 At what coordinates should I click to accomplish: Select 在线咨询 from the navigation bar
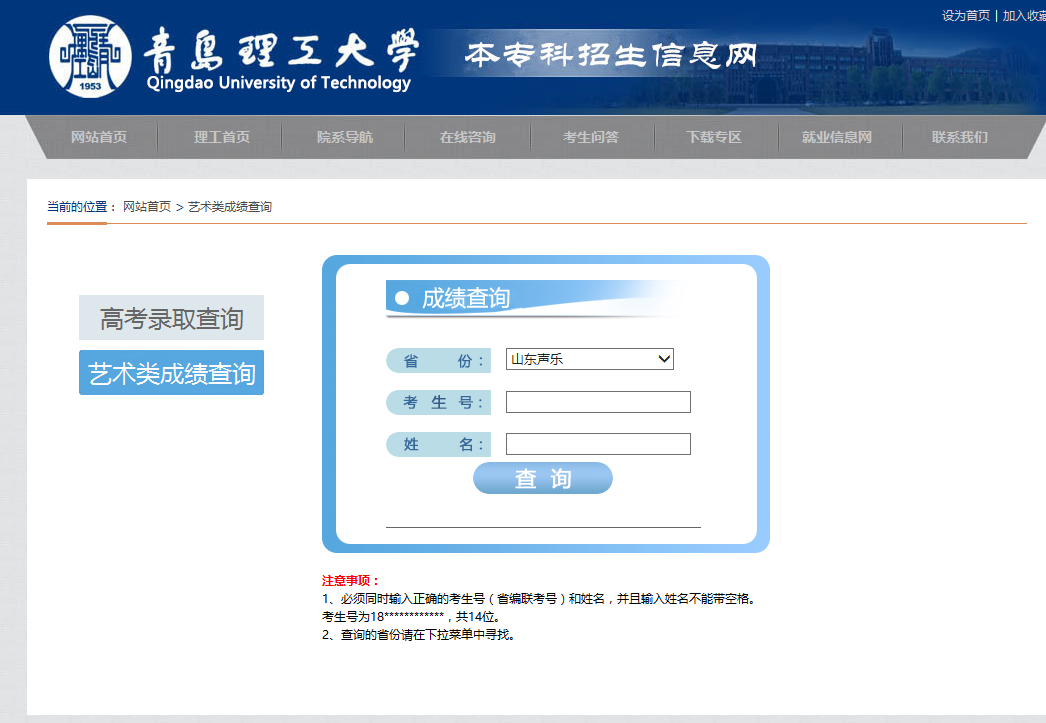(468, 137)
